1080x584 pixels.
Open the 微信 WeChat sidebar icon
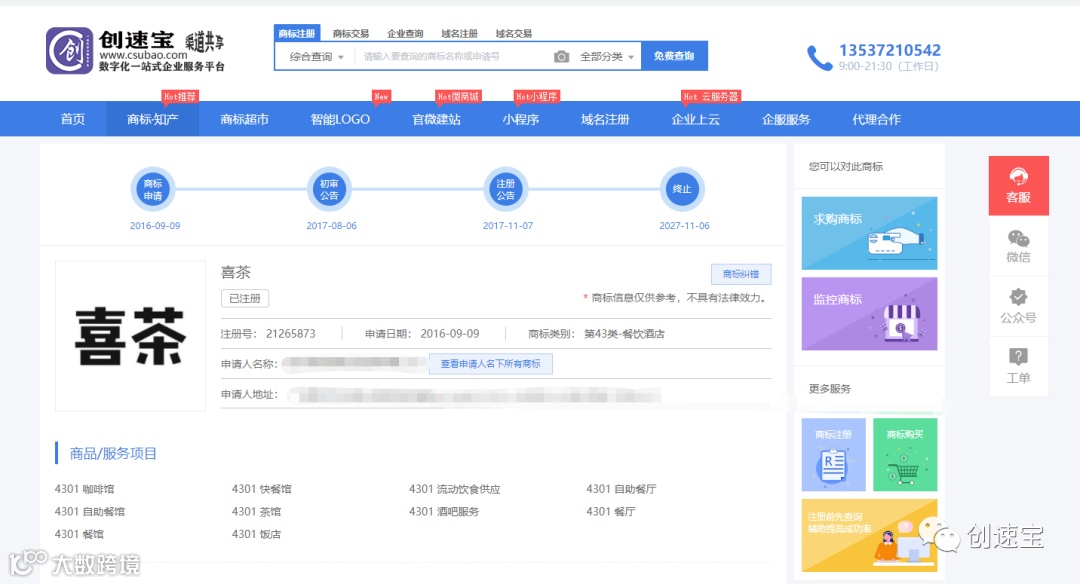click(x=1018, y=247)
